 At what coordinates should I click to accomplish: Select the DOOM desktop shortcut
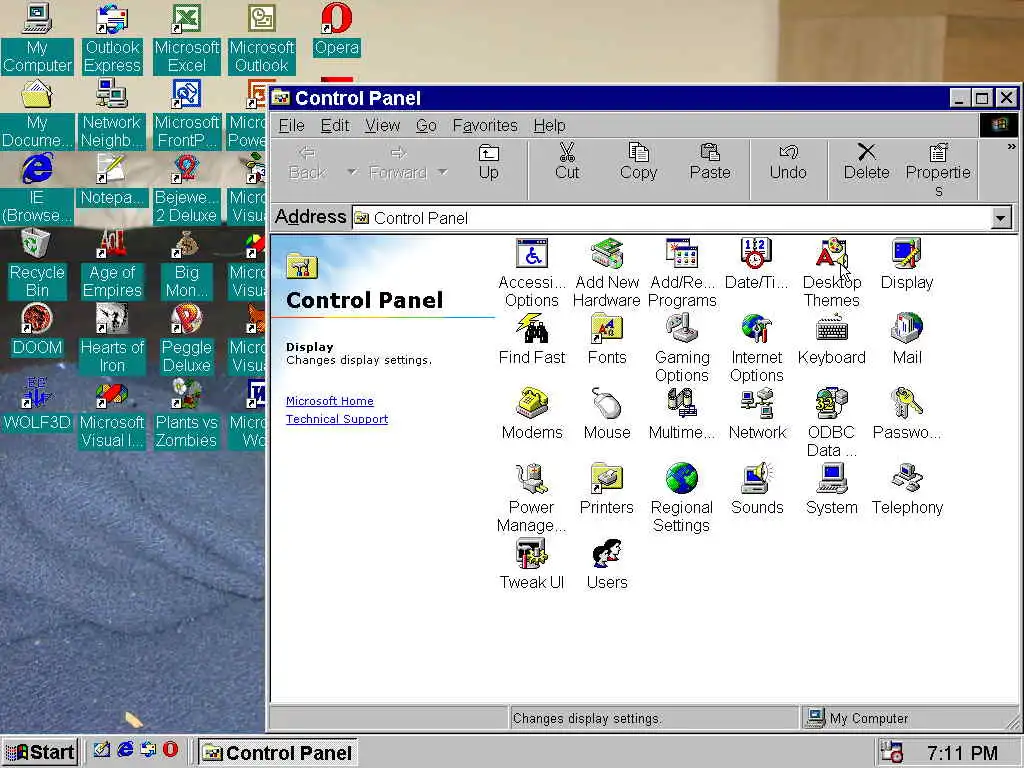pos(37,330)
